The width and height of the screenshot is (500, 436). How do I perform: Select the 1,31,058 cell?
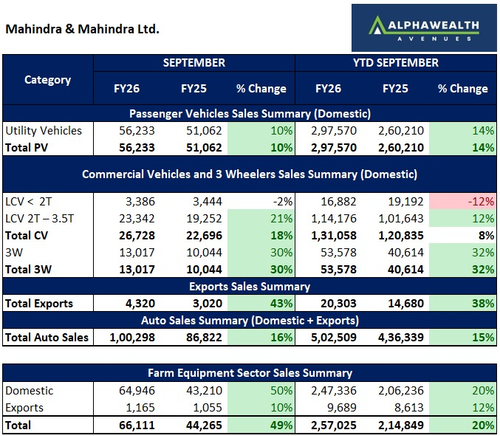[334, 236]
